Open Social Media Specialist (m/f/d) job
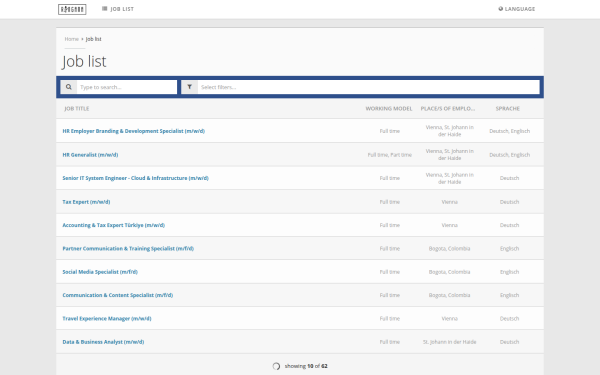The width and height of the screenshot is (600, 375). (x=100, y=272)
